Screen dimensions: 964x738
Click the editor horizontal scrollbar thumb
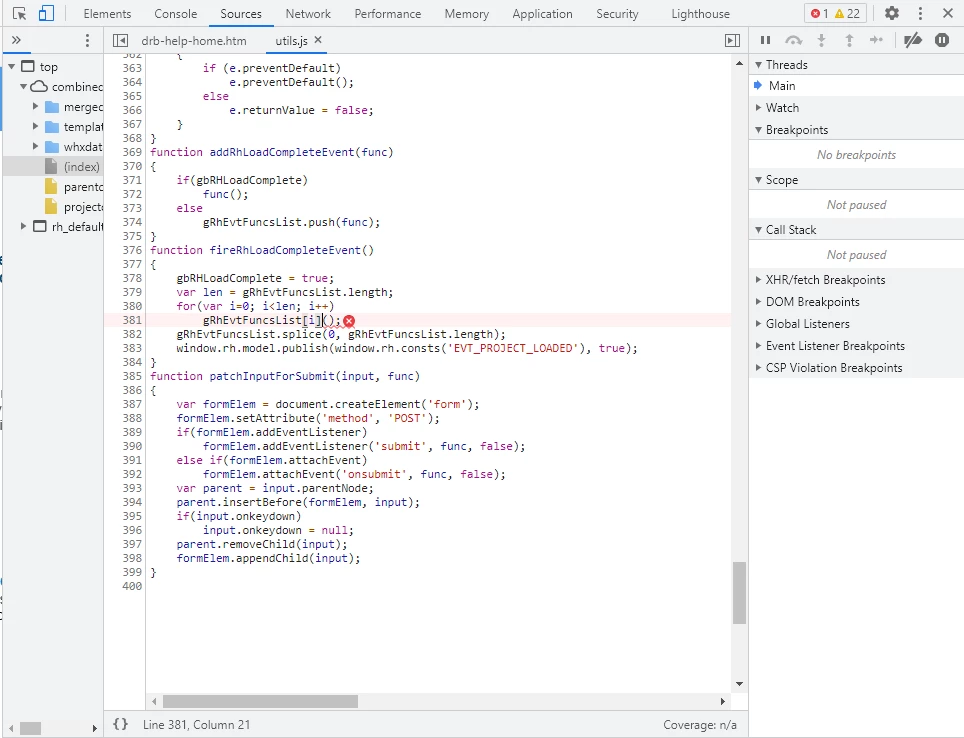pos(260,701)
